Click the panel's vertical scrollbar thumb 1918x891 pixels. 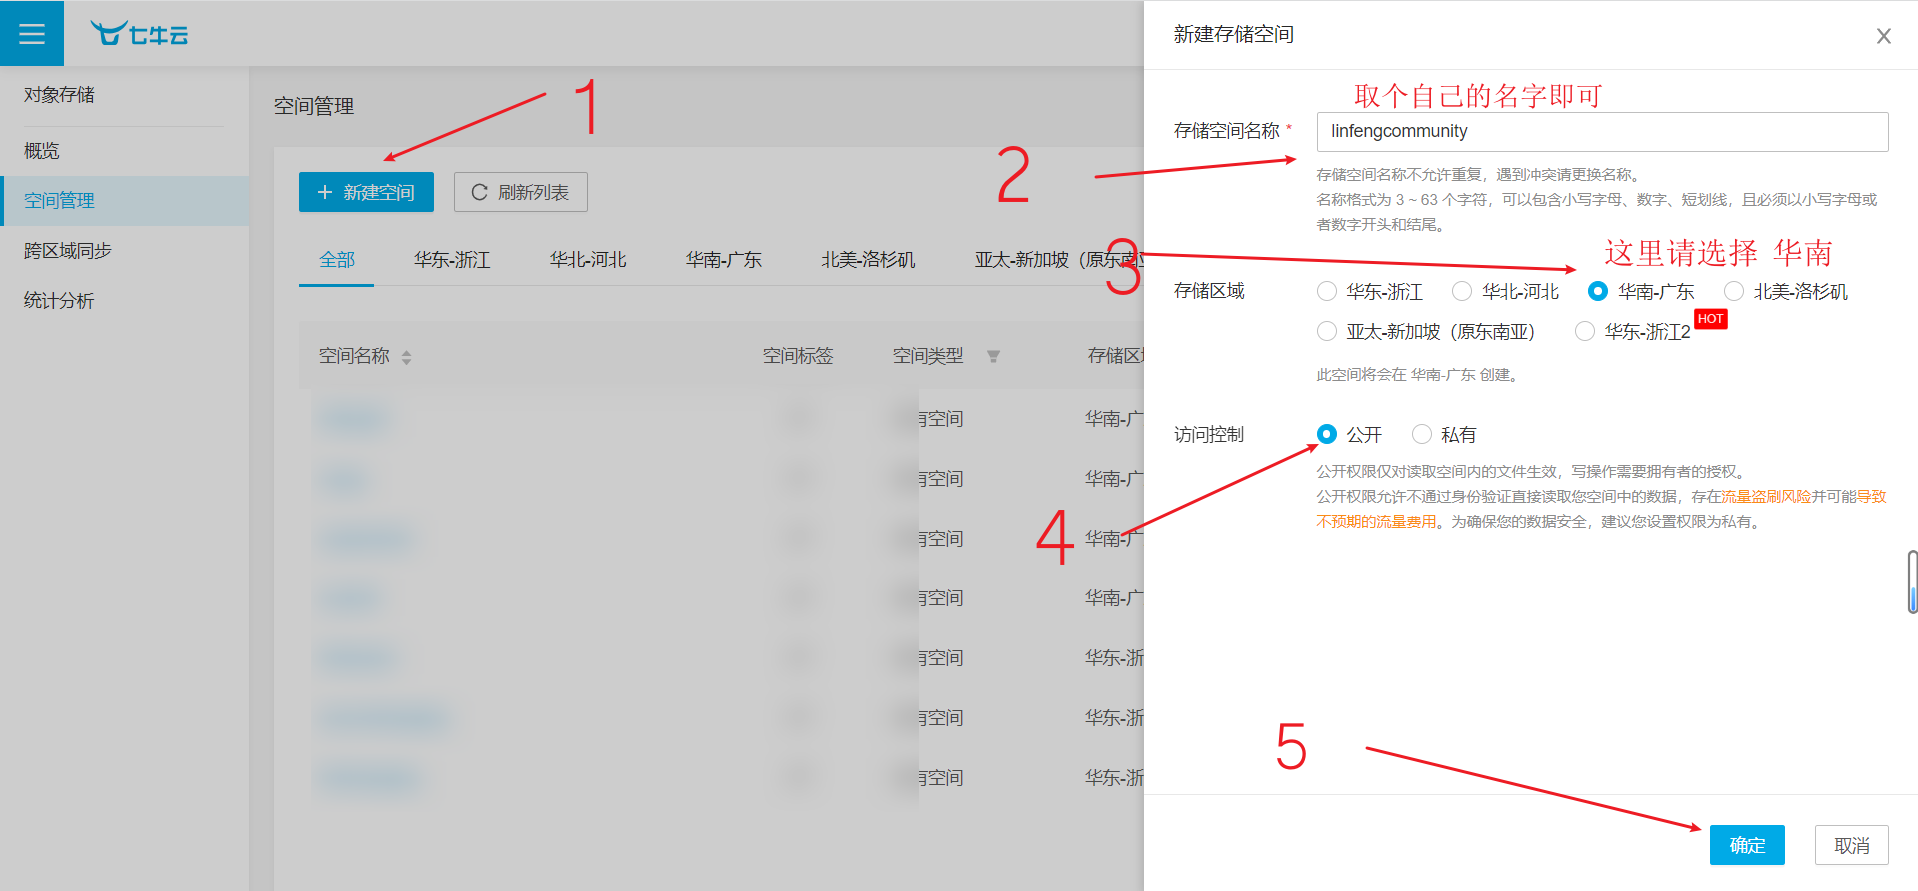(x=1912, y=581)
